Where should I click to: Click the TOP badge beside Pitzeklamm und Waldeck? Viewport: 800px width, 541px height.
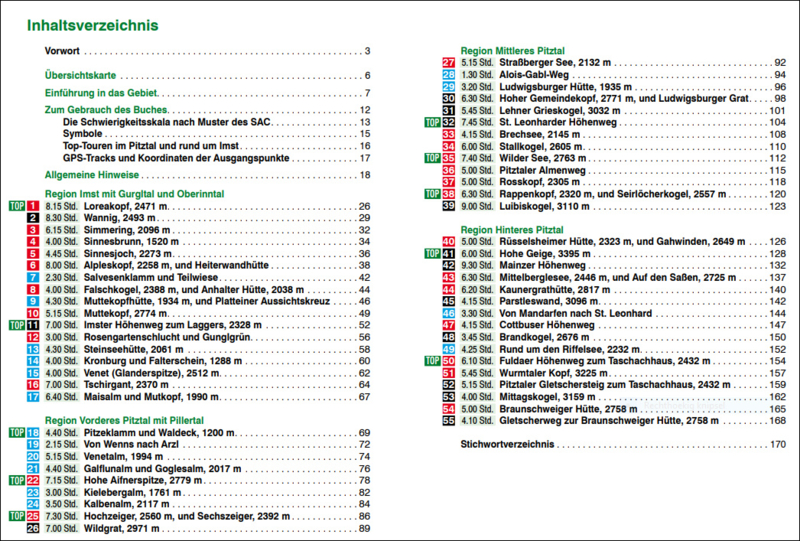point(17,433)
